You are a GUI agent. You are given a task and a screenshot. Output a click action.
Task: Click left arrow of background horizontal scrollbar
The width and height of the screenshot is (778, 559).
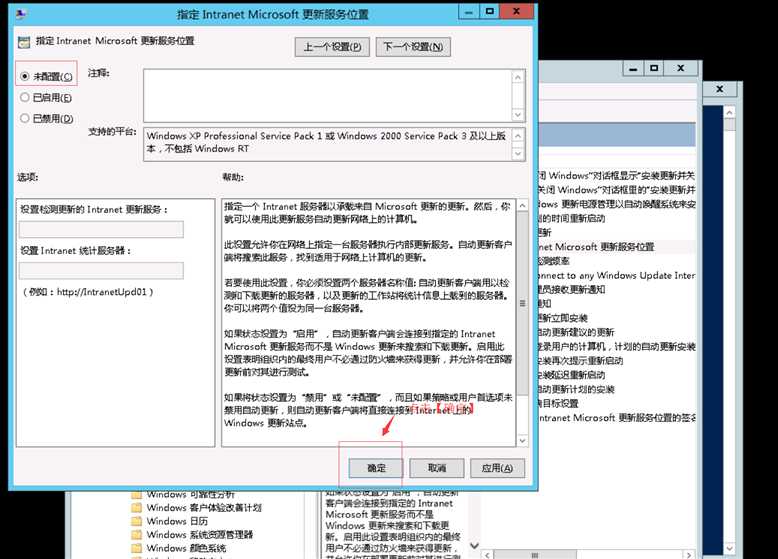(x=488, y=555)
